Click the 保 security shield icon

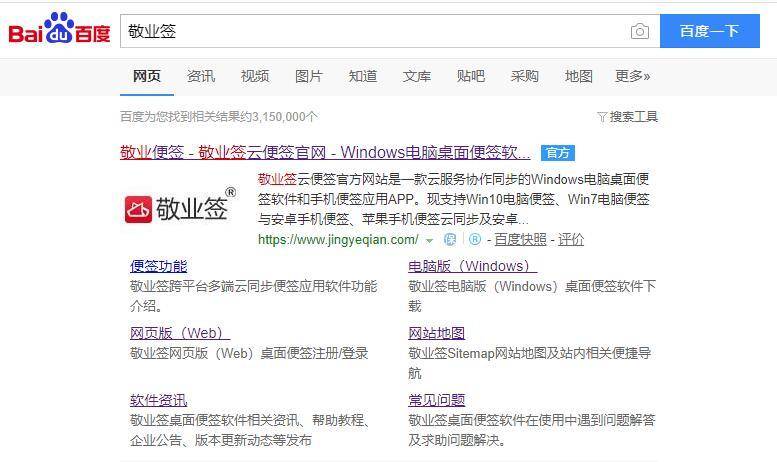point(449,239)
